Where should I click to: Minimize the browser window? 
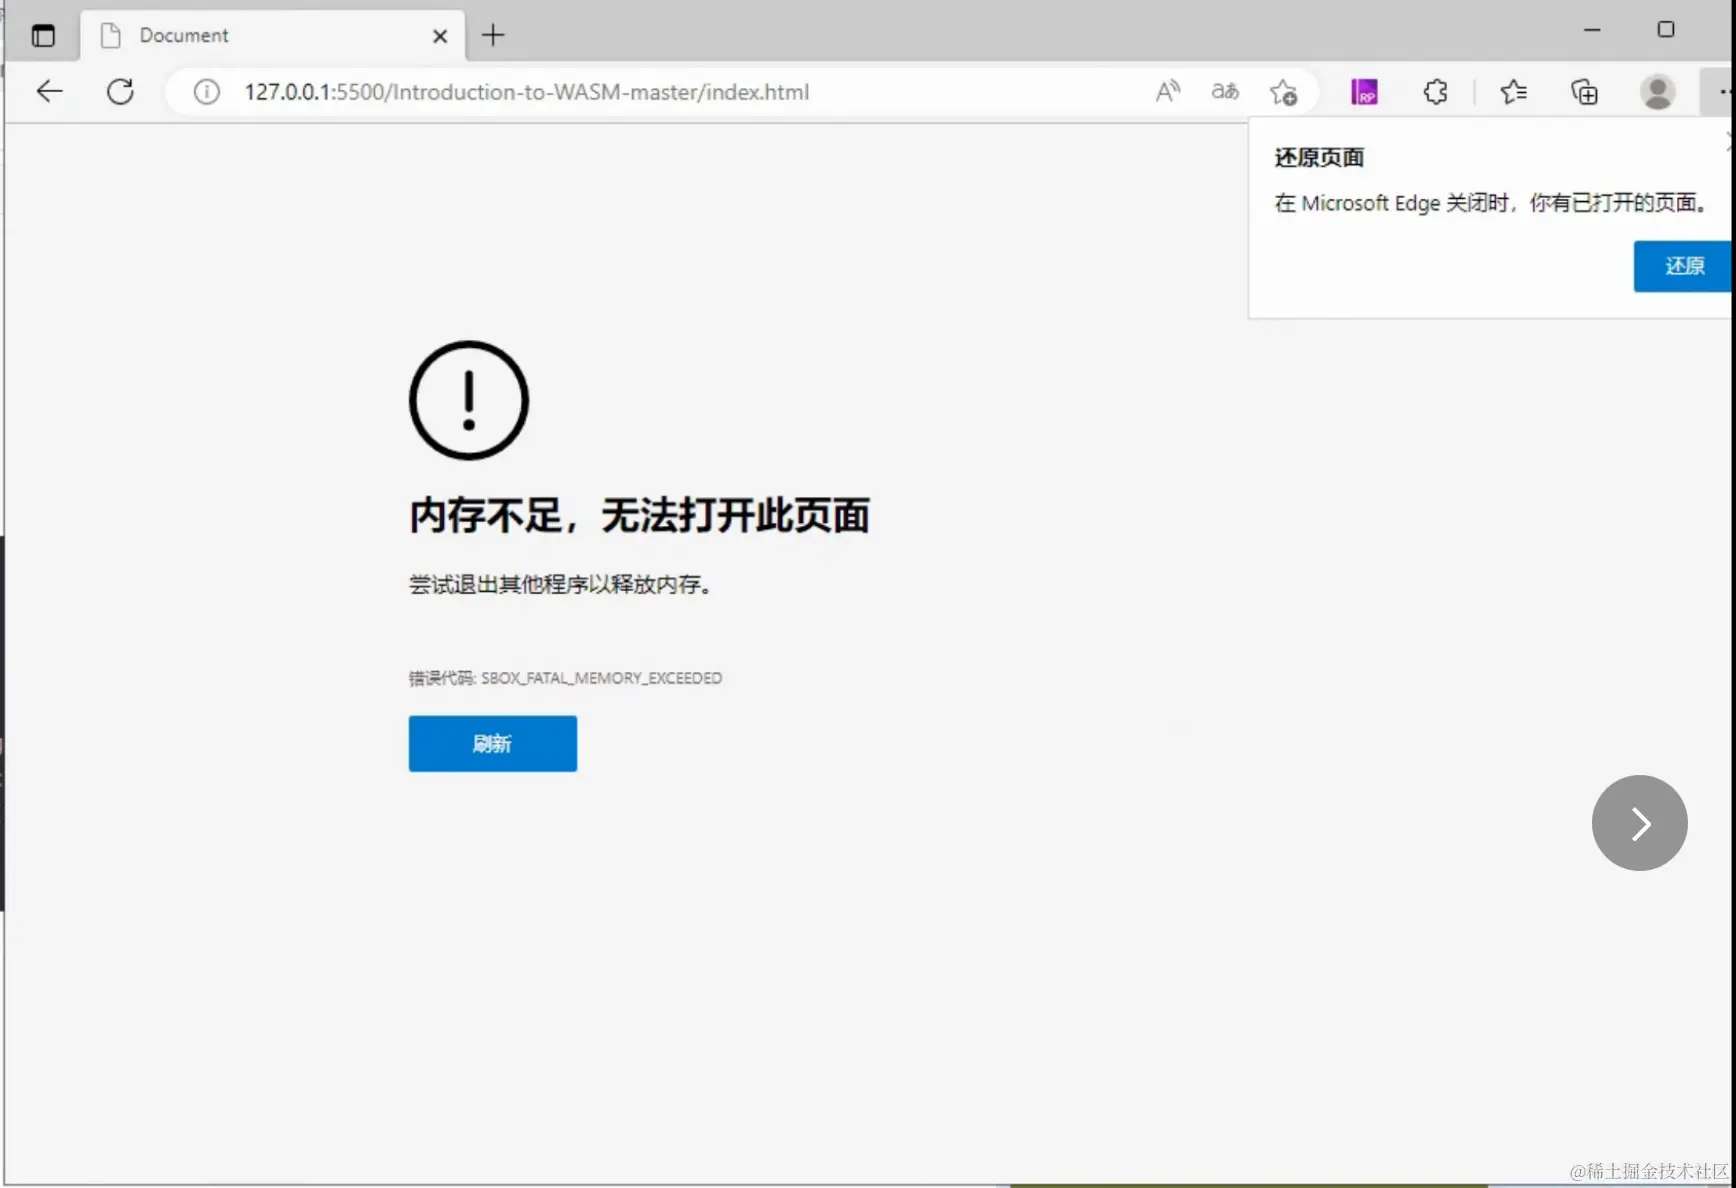click(x=1592, y=30)
